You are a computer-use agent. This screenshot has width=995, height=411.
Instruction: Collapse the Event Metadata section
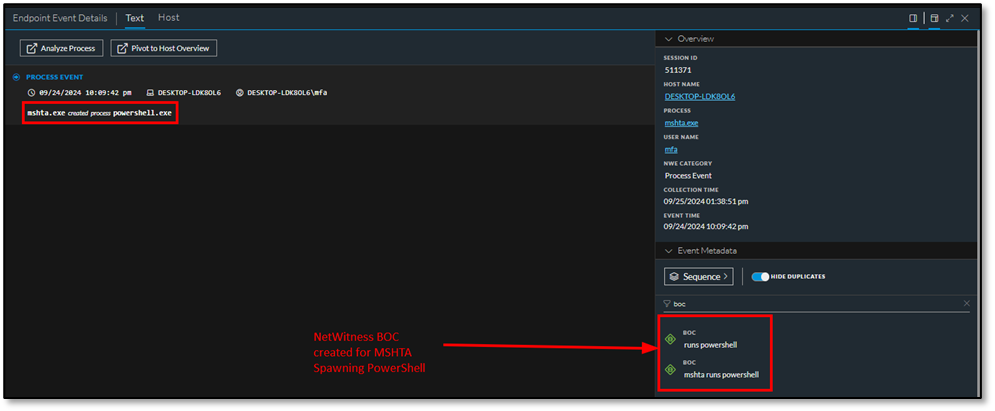pos(668,251)
